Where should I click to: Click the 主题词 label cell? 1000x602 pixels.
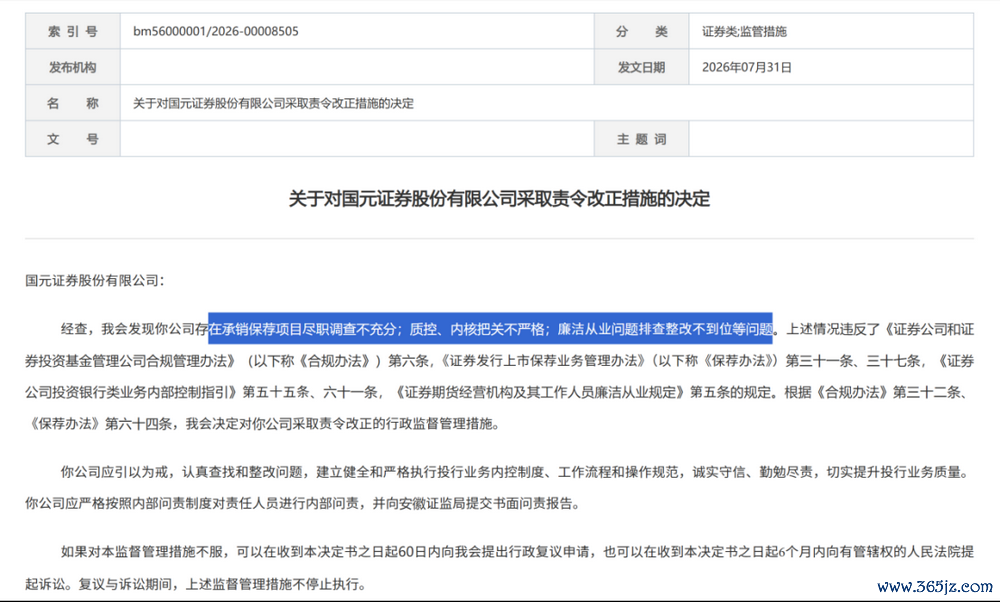coord(642,138)
